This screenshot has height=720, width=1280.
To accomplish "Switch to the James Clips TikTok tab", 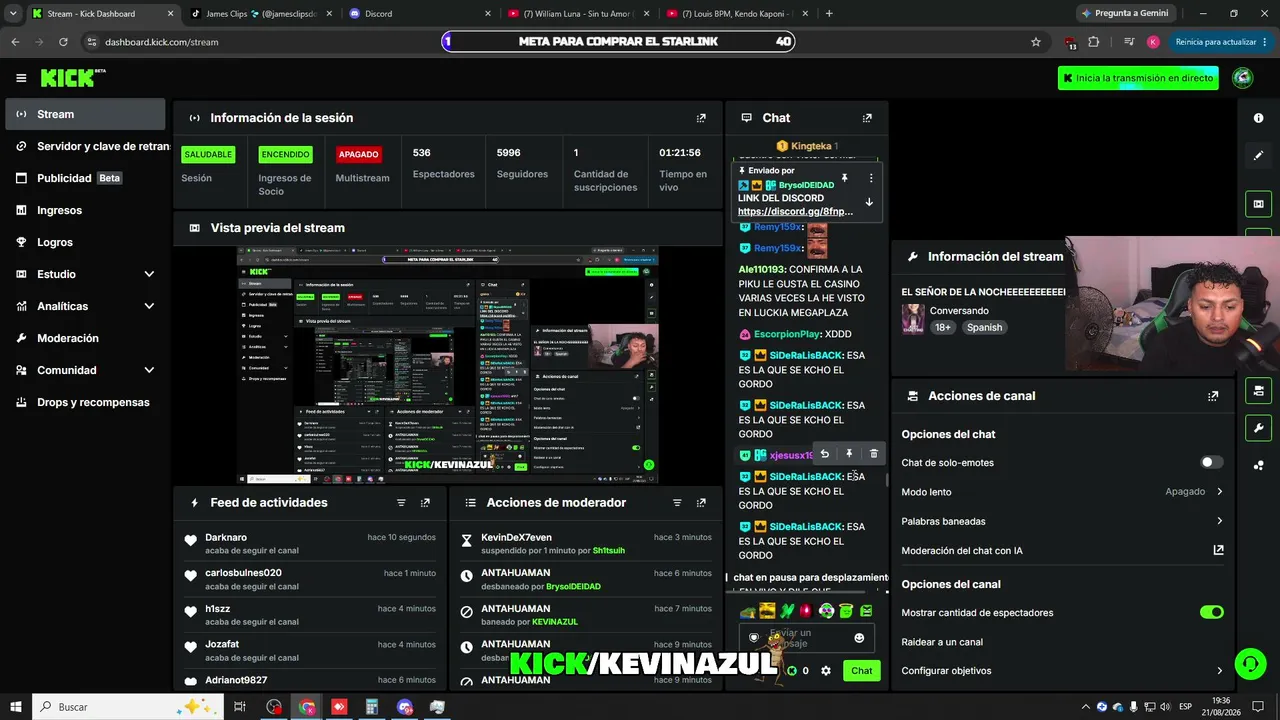I will coord(262,14).
